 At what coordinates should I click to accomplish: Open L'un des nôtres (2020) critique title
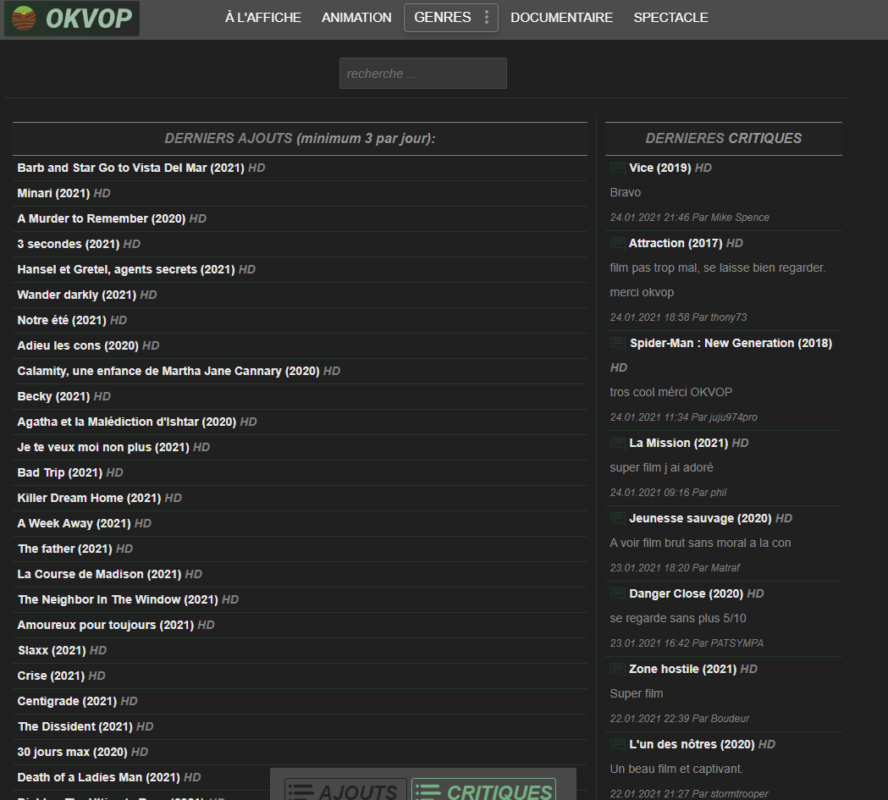(691, 744)
